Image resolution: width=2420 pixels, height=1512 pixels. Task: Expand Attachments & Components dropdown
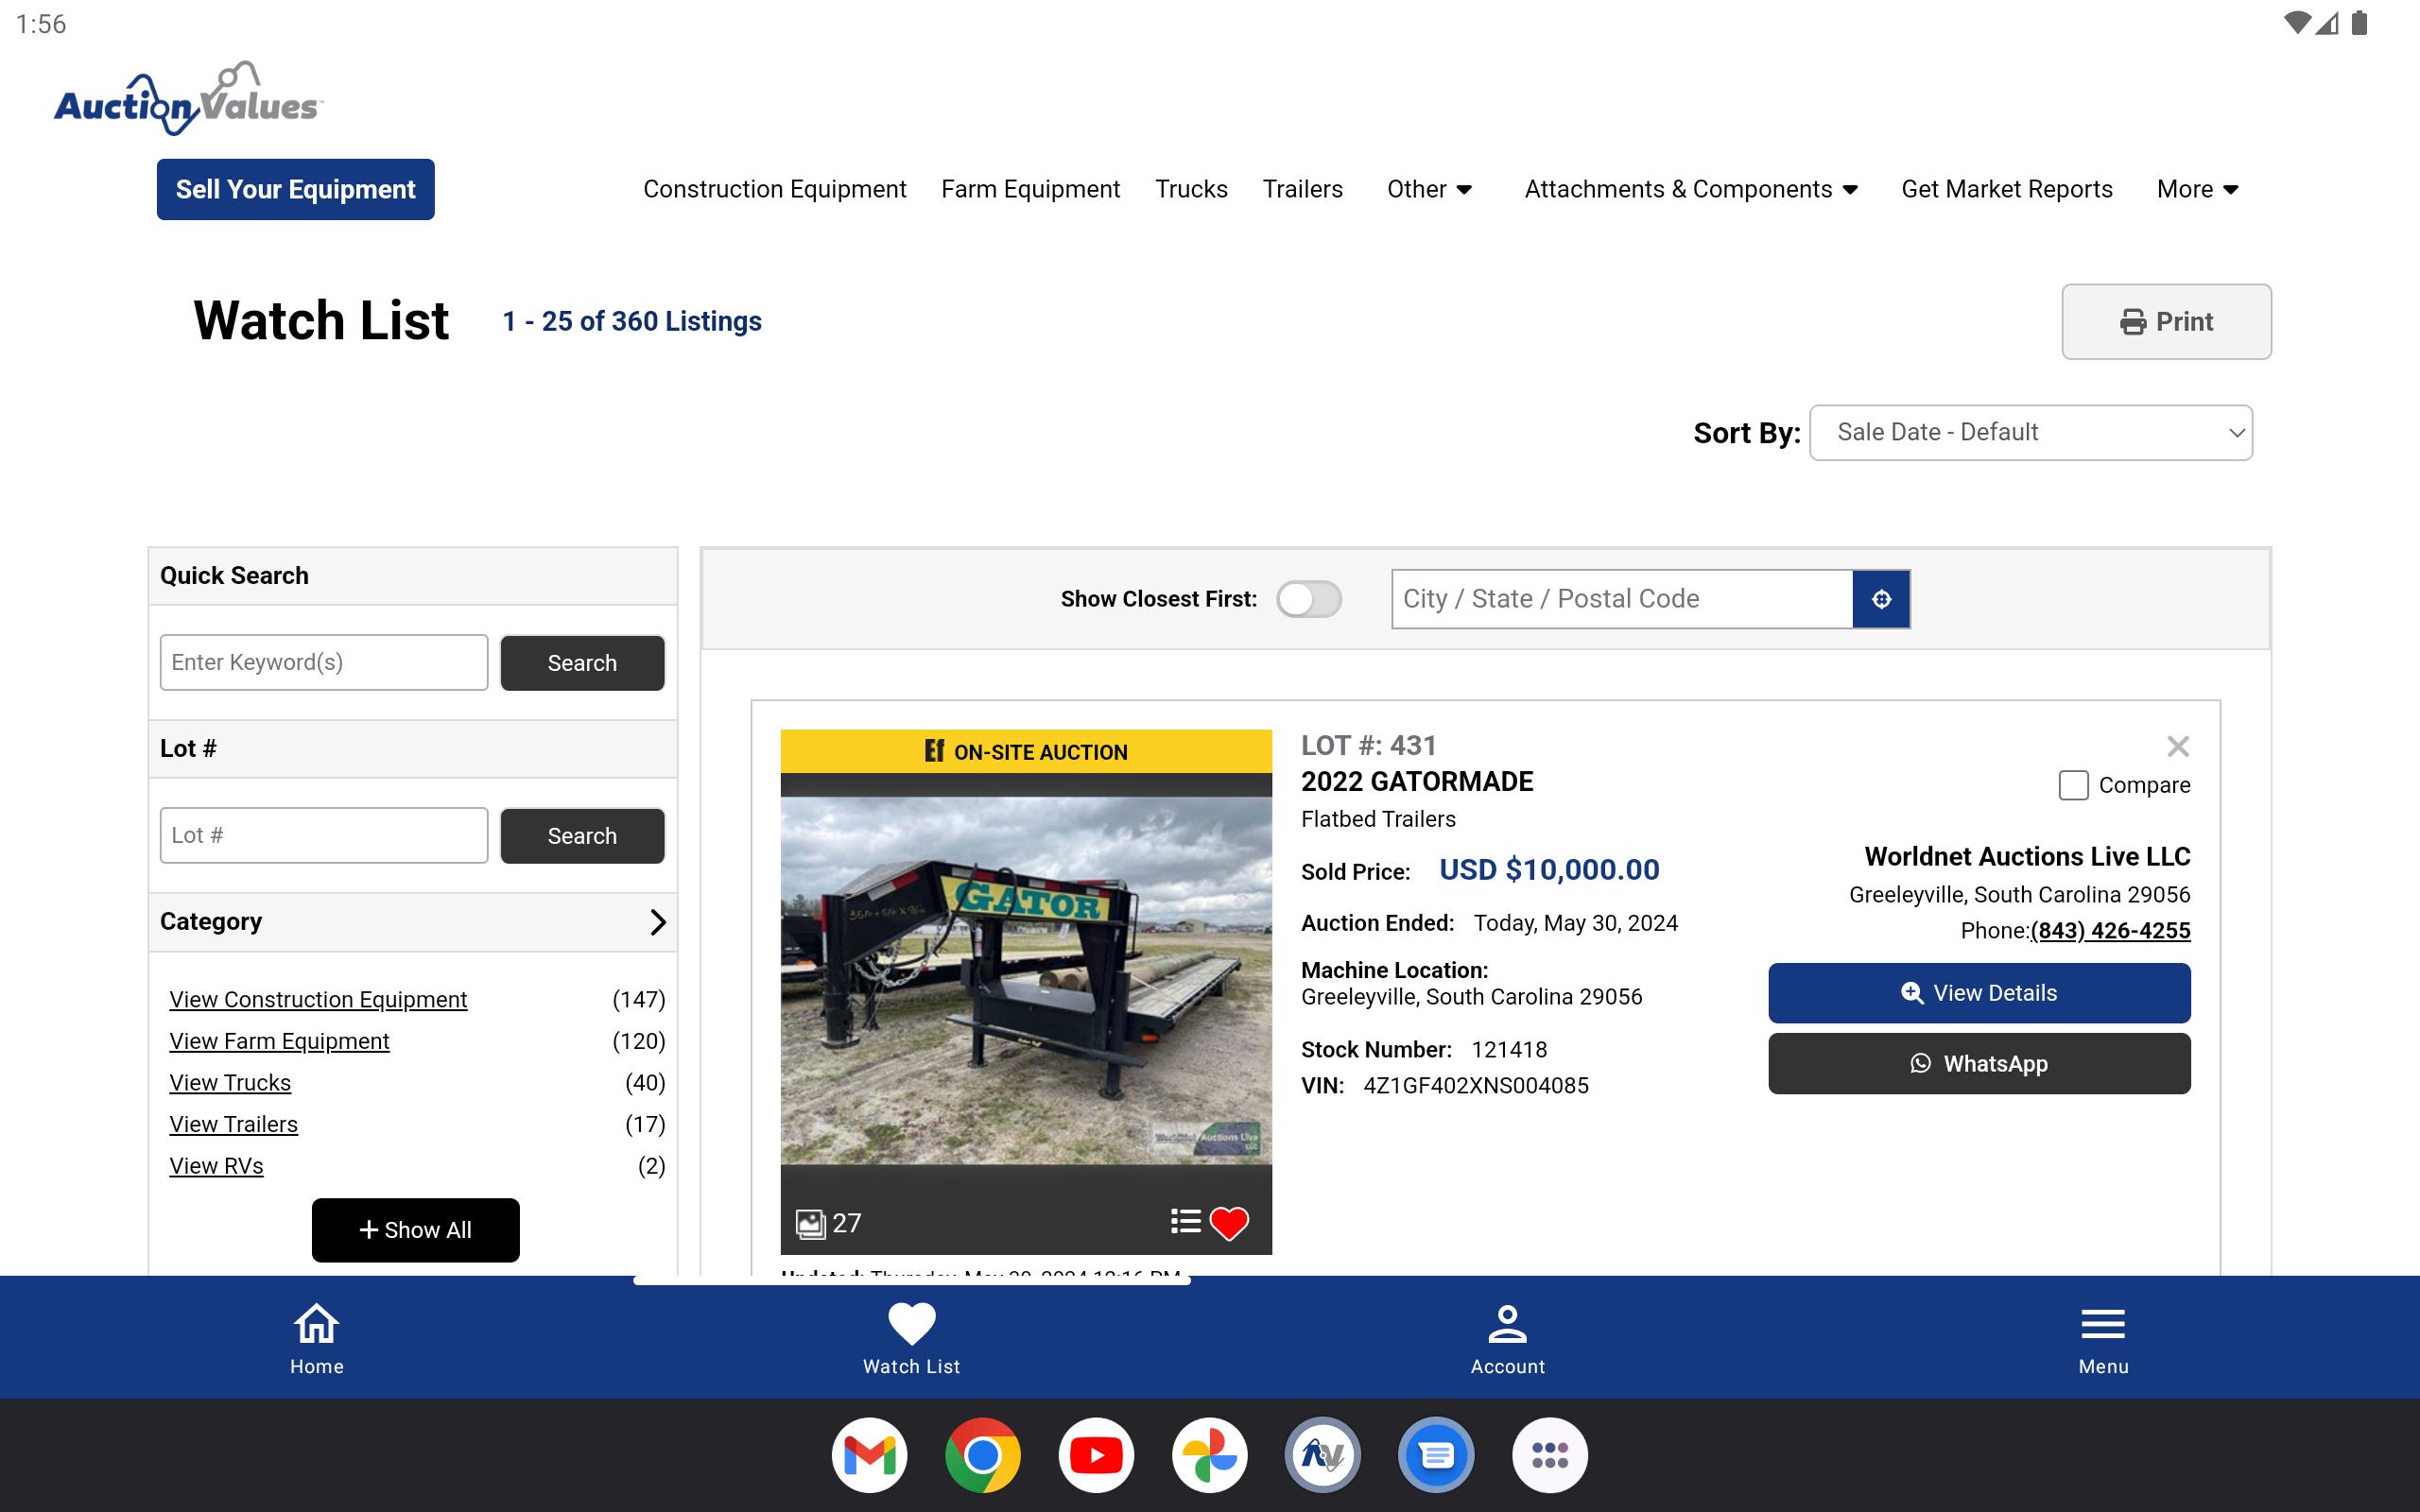point(1691,189)
